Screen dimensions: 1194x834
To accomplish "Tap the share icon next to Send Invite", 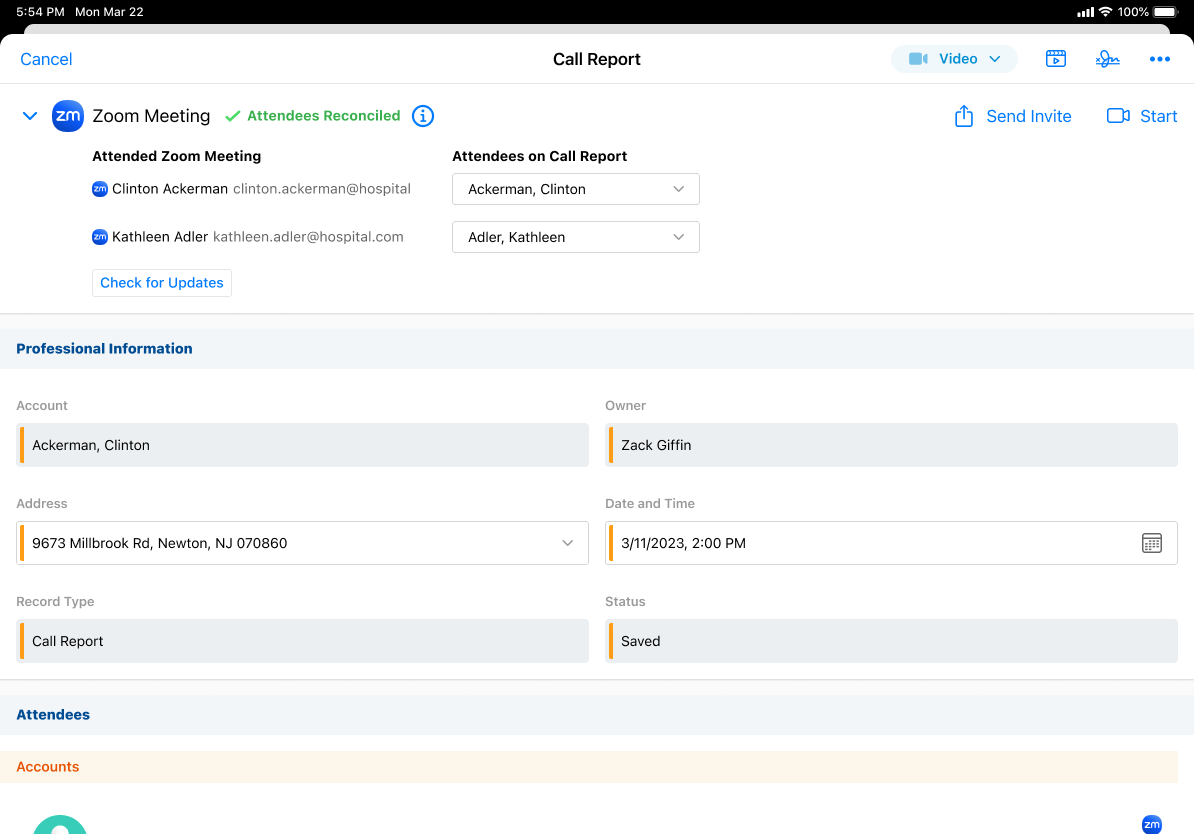I will (x=964, y=116).
